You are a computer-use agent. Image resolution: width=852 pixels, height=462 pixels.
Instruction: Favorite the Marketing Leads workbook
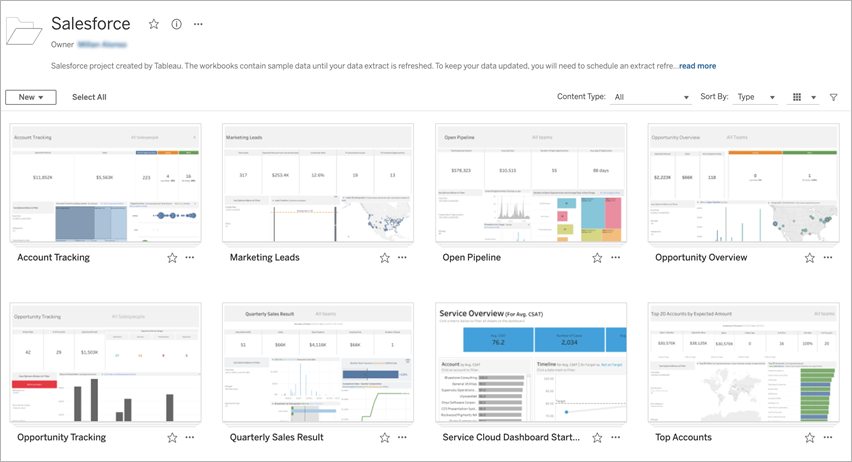click(x=385, y=258)
